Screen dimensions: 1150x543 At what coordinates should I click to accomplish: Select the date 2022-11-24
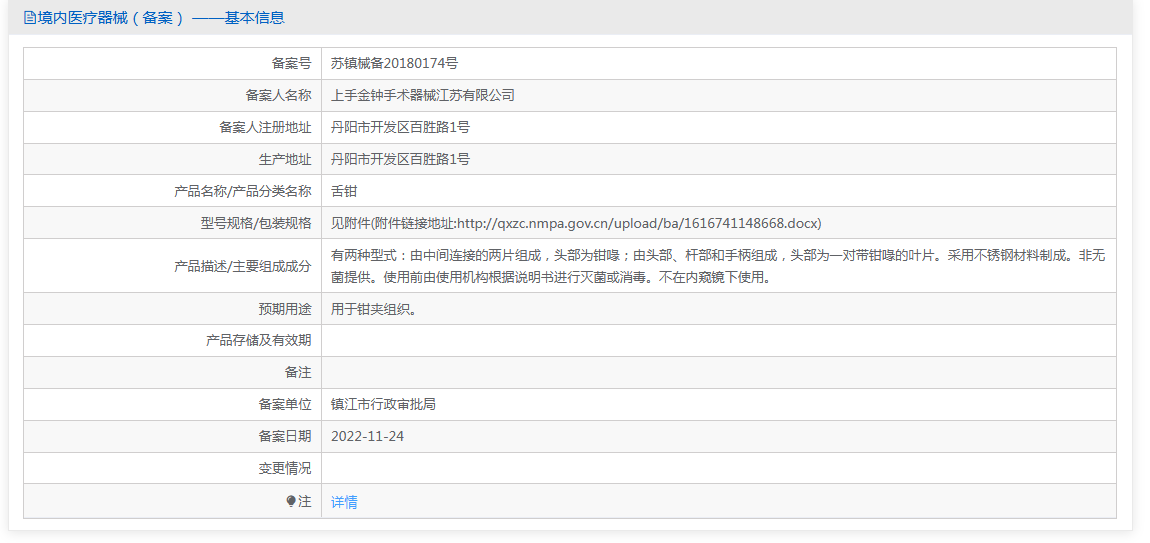pyautogui.click(x=367, y=437)
